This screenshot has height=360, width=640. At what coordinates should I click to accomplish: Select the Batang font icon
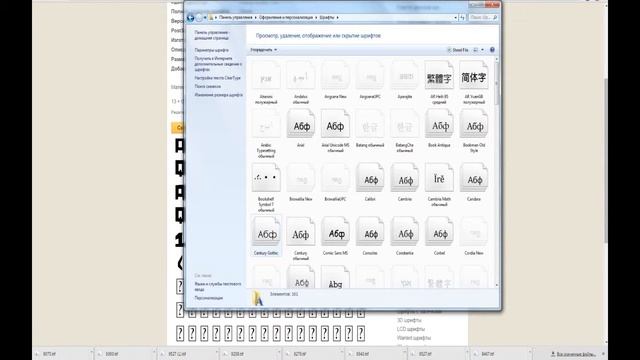[x=370, y=125]
